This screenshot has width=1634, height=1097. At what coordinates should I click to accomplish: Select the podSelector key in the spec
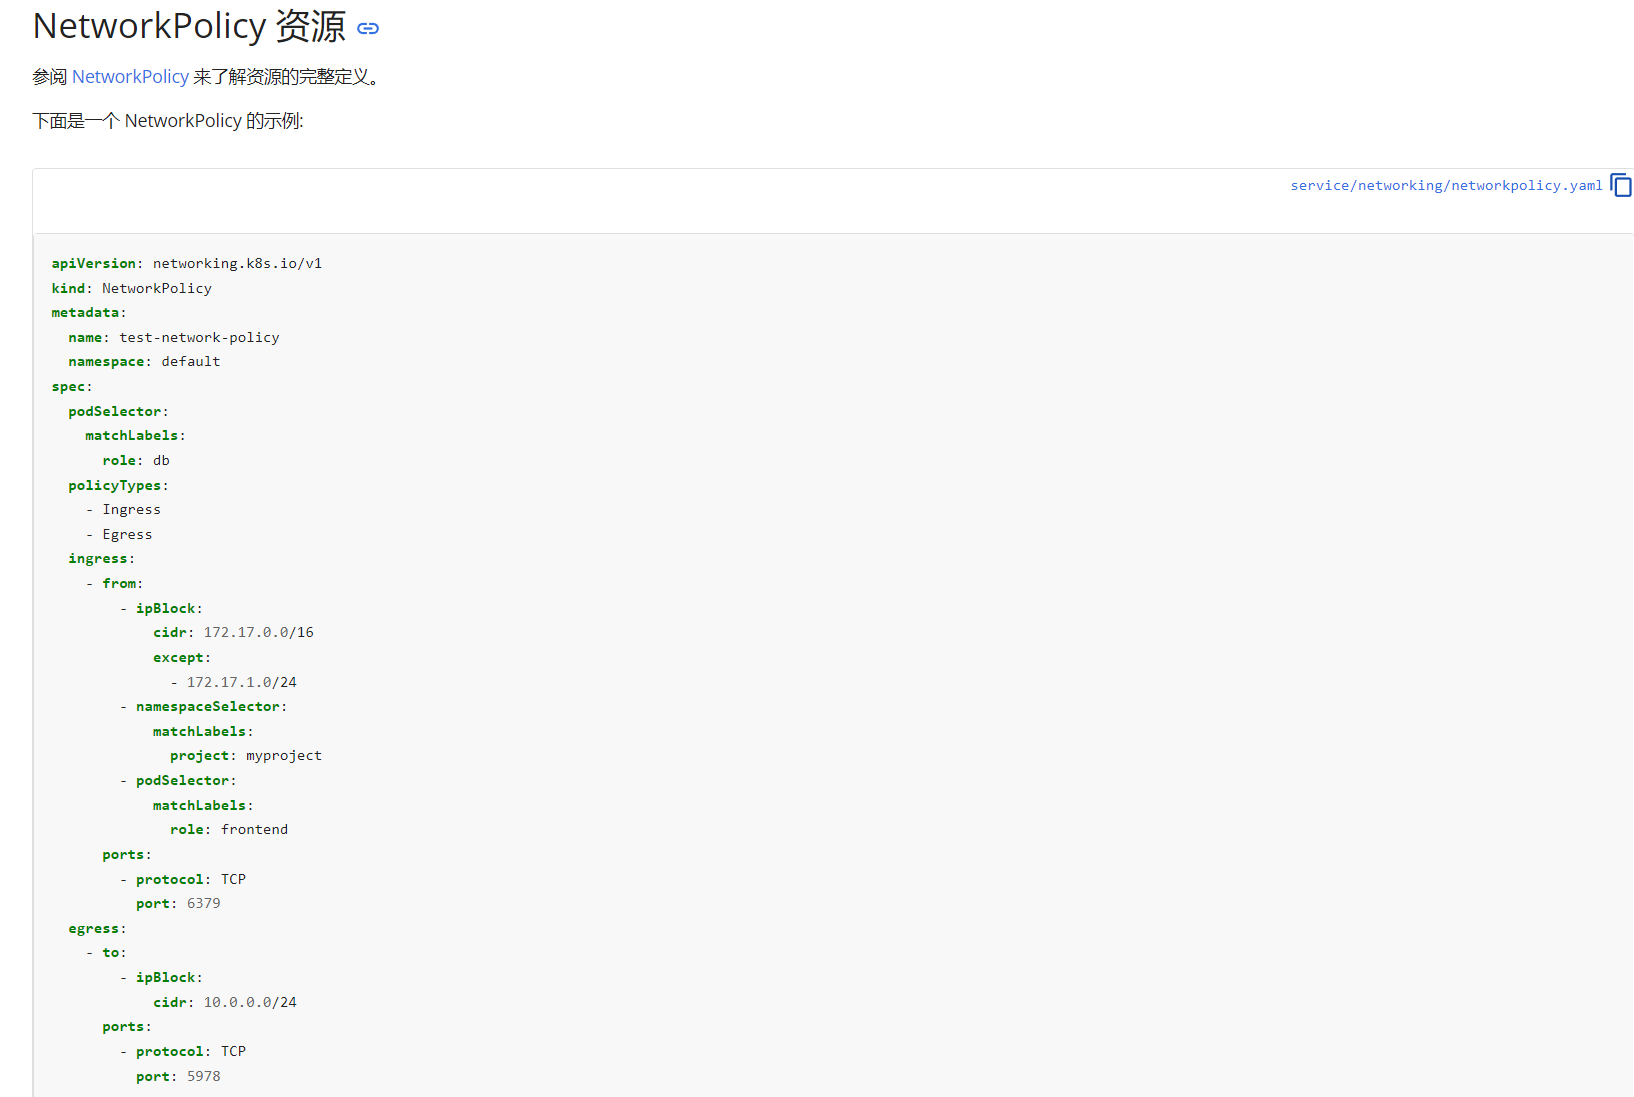click(x=113, y=411)
